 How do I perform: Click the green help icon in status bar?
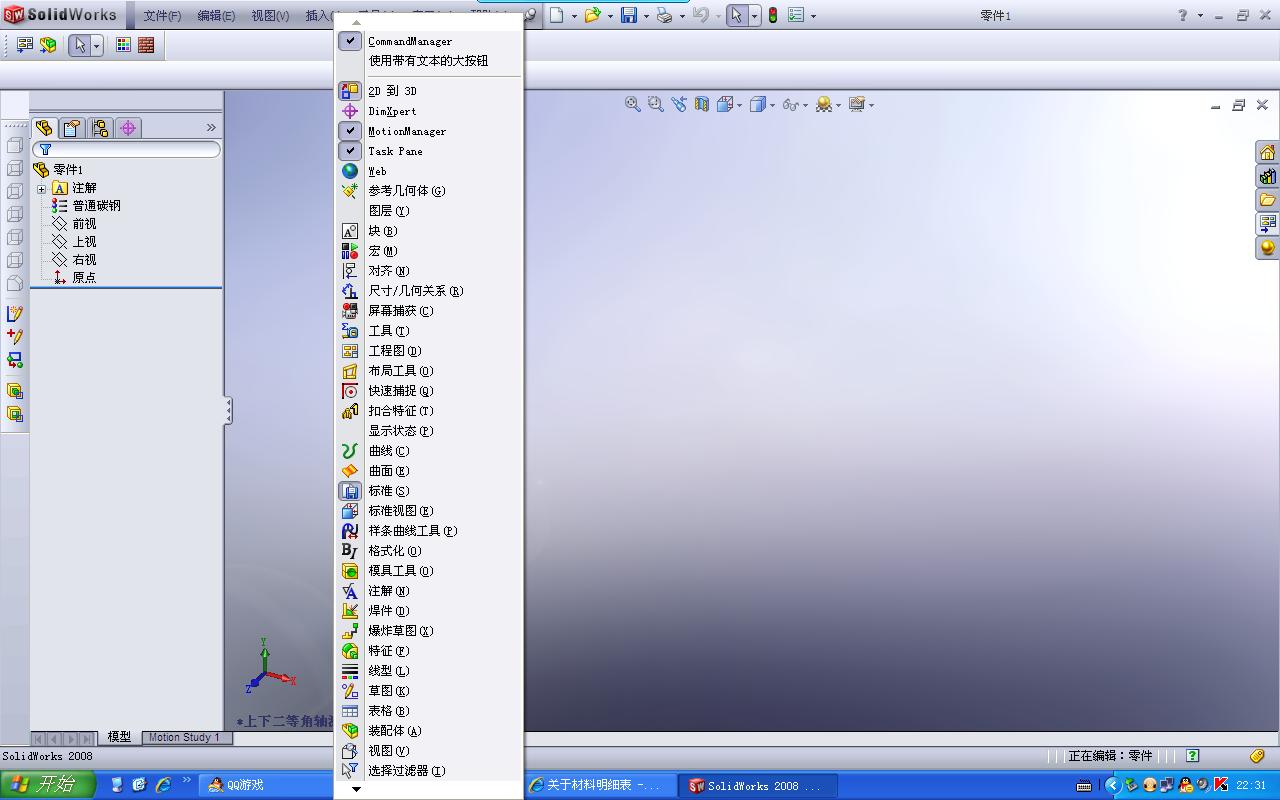pyautogui.click(x=1192, y=756)
